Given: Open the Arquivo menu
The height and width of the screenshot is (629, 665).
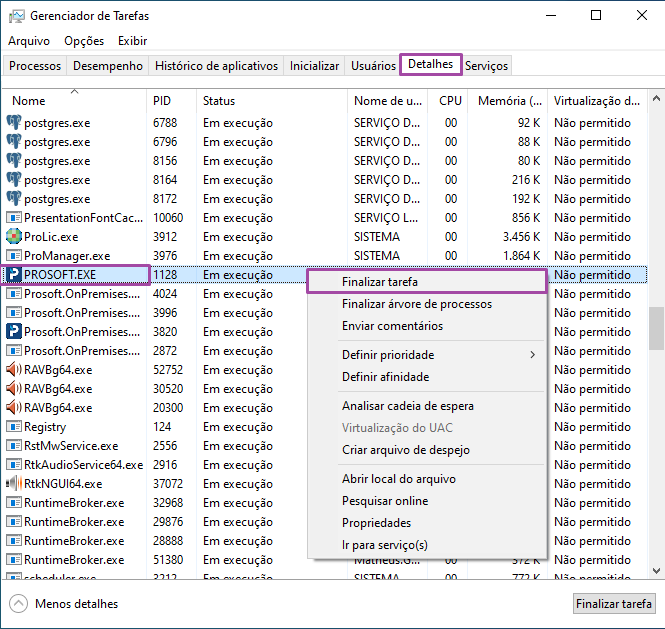Looking at the screenshot, I should tap(29, 41).
